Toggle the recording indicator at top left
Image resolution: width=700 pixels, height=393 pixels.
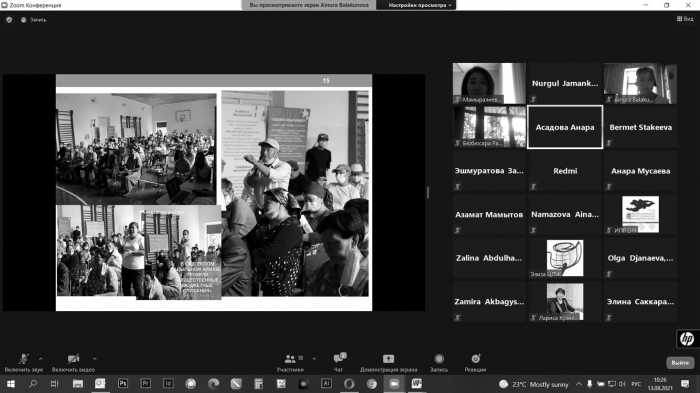[x=33, y=20]
